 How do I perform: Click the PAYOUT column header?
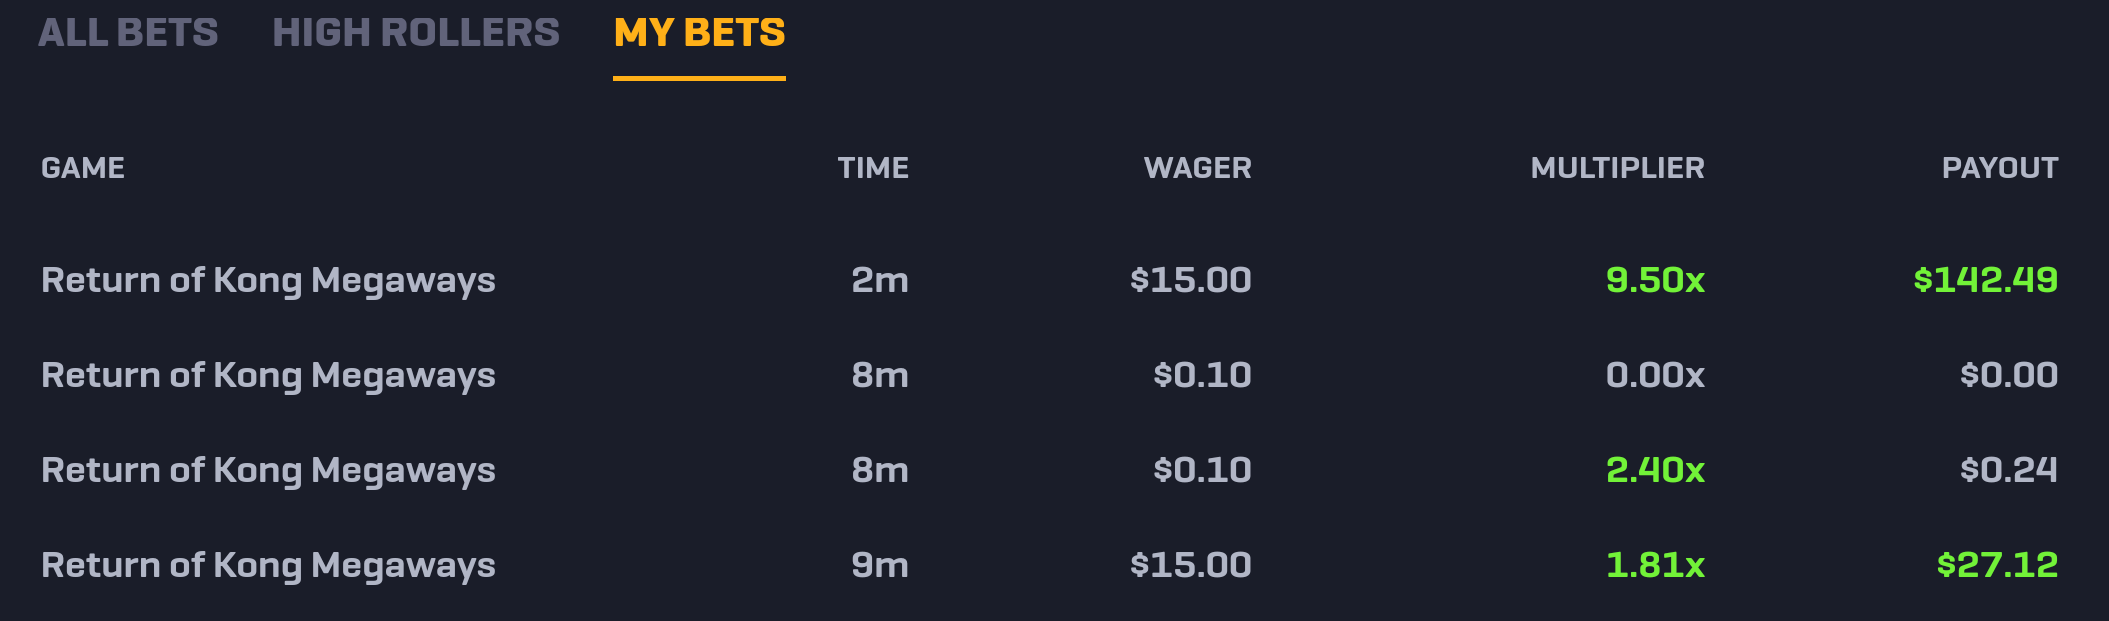pyautogui.click(x=1999, y=168)
